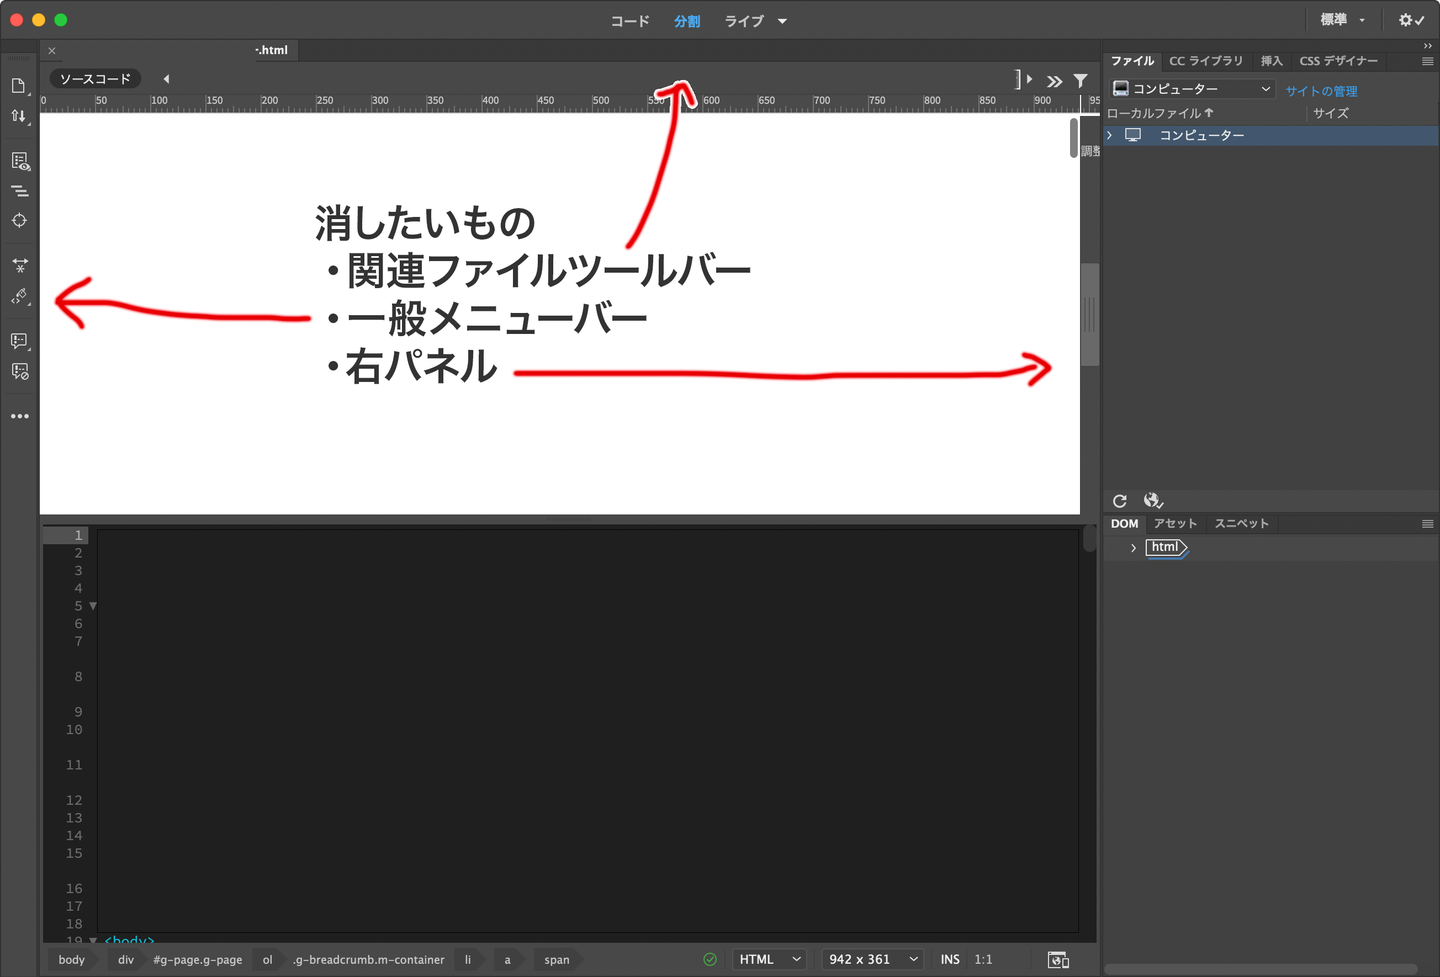The image size is (1440, 977).
Task: Switch to 分割 view
Action: pyautogui.click(x=687, y=21)
